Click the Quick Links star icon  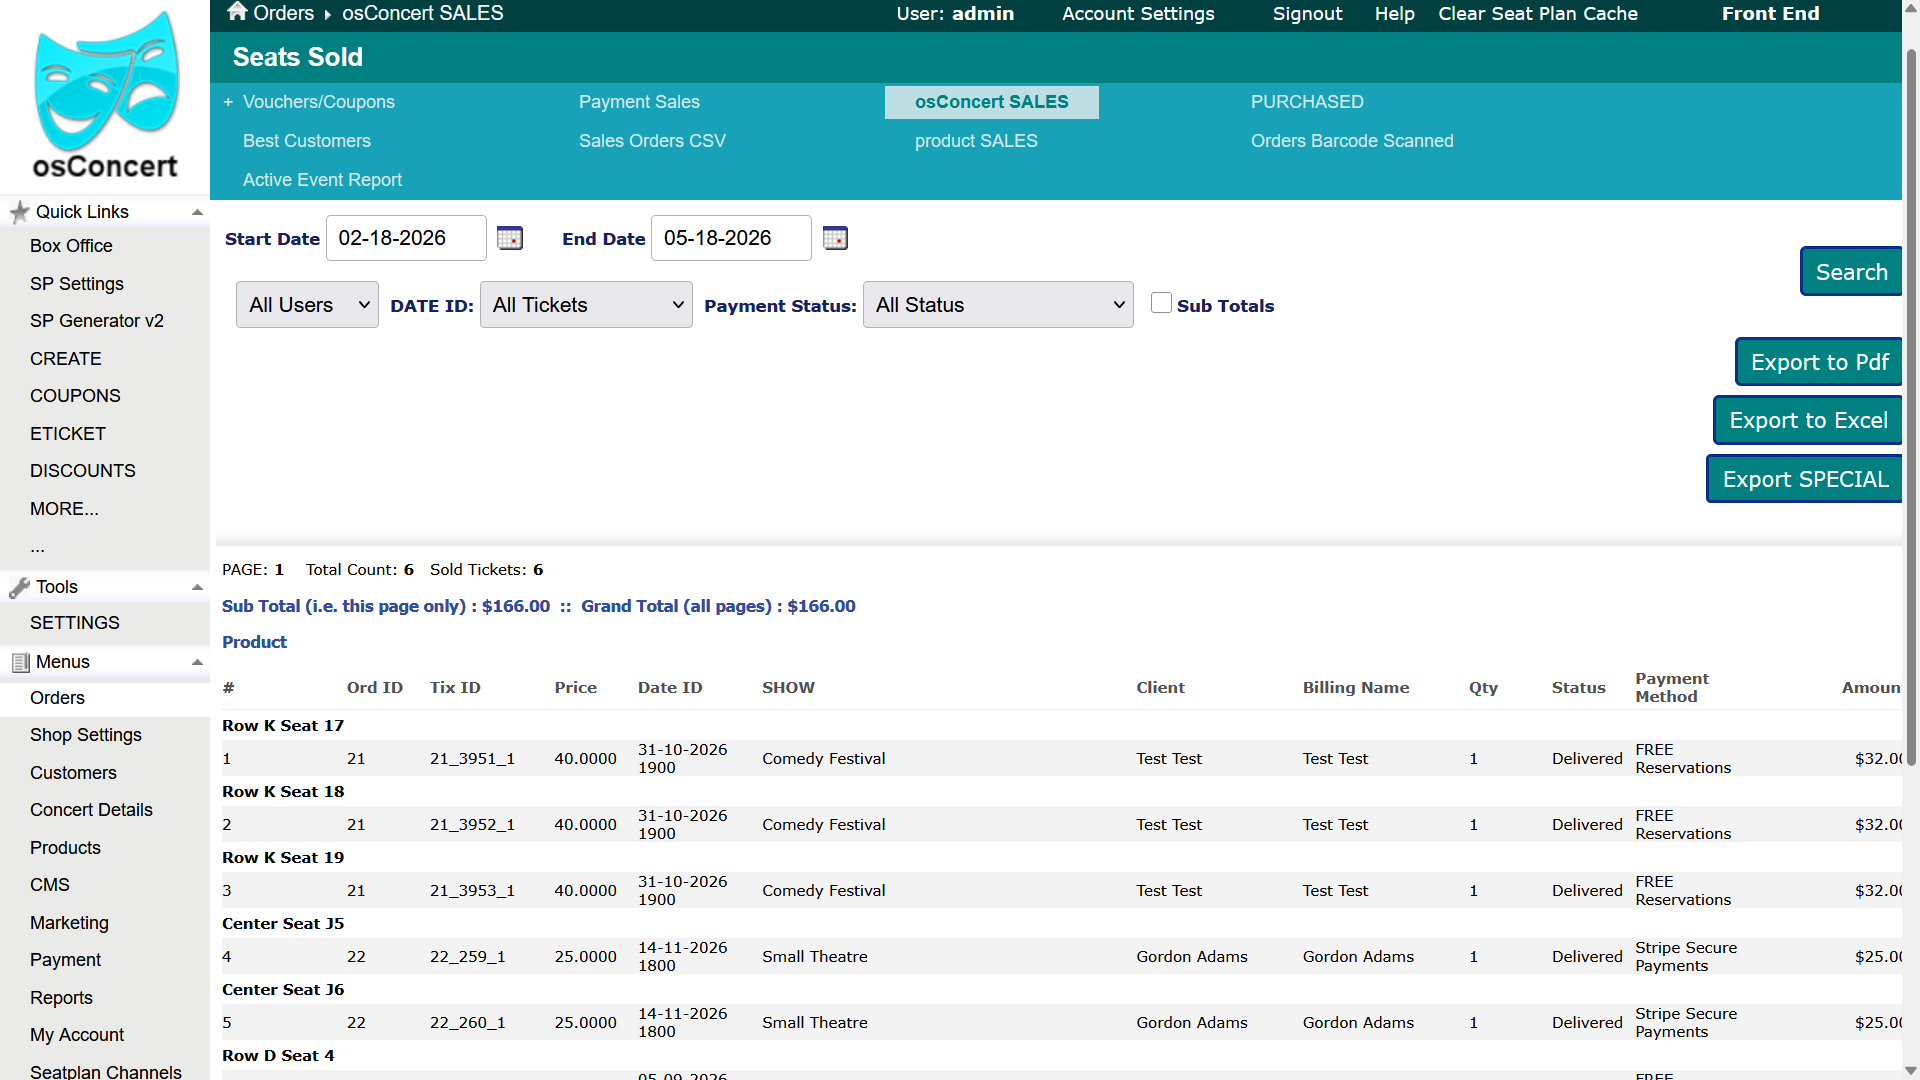[19, 212]
